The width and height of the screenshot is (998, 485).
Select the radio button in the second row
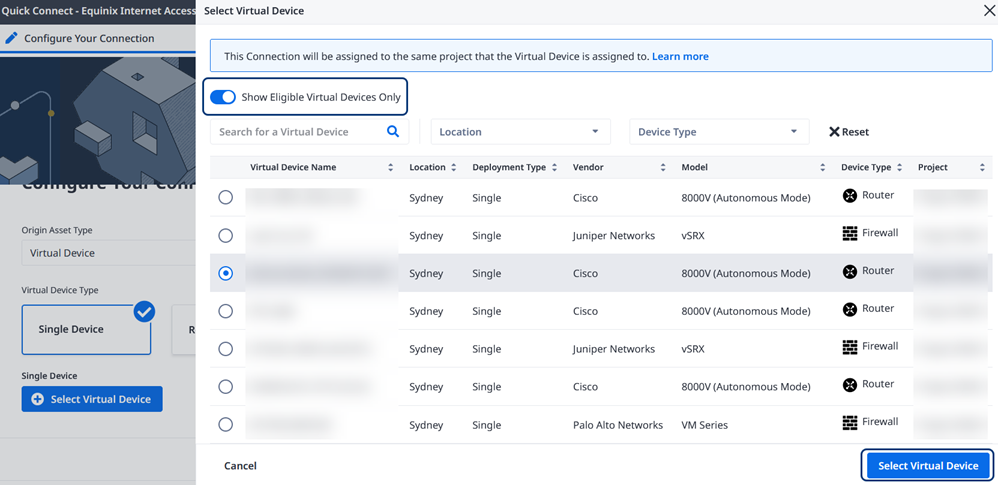pyautogui.click(x=225, y=235)
